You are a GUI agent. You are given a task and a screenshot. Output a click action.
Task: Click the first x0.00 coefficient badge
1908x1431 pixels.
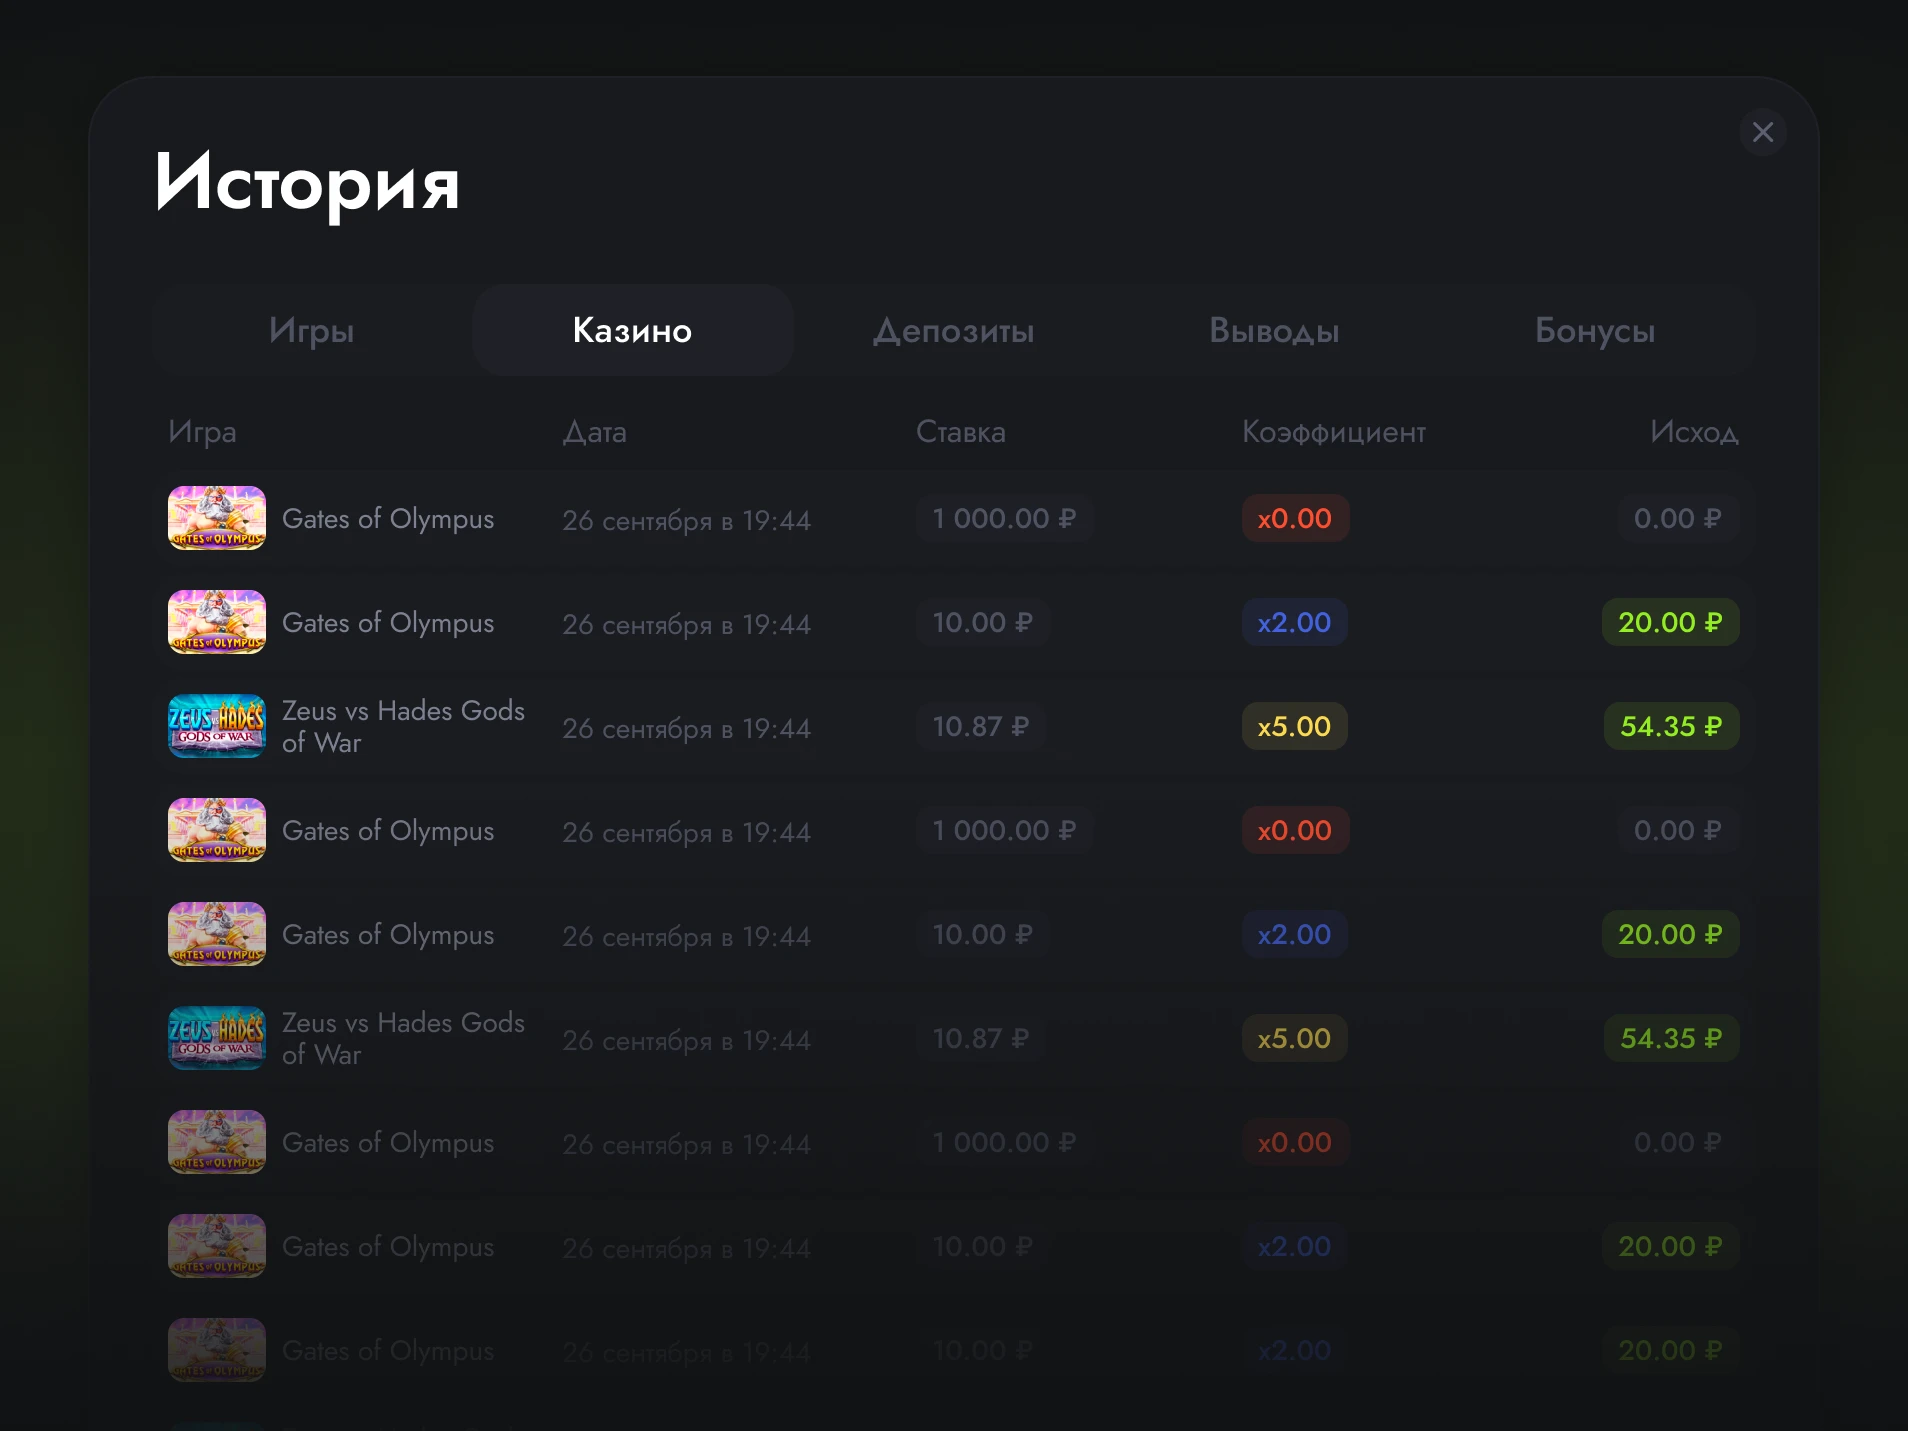[x=1295, y=518]
